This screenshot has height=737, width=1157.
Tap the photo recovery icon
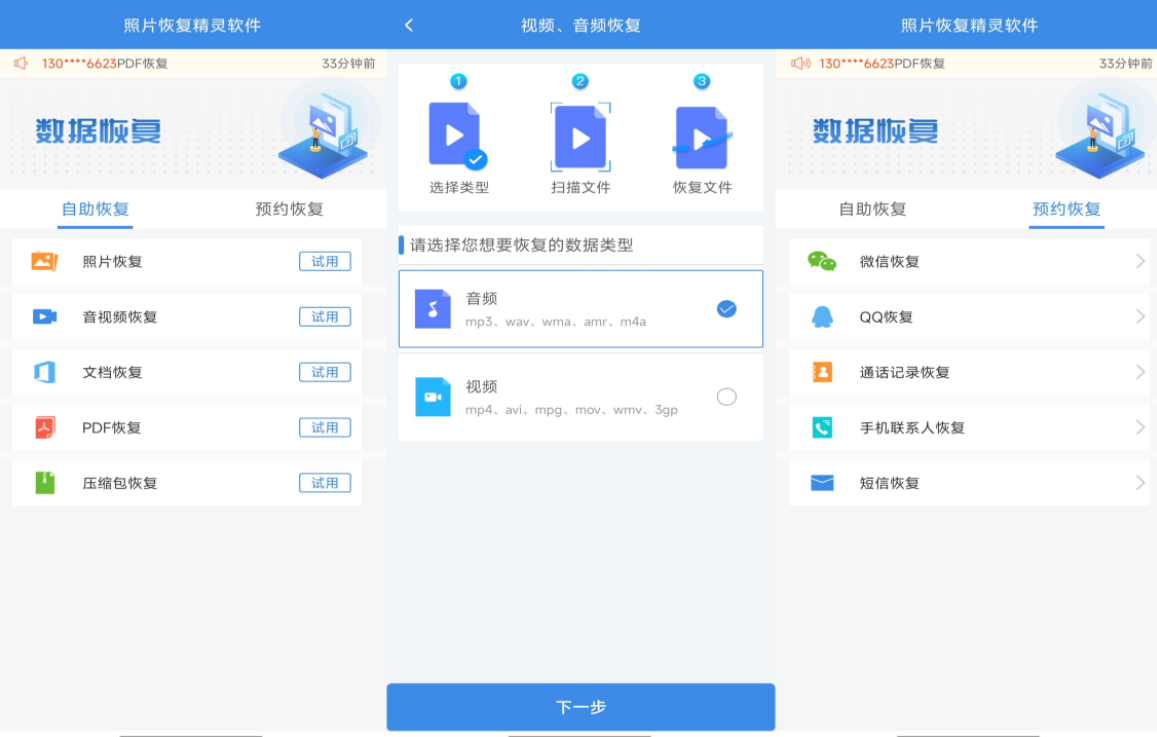click(44, 261)
